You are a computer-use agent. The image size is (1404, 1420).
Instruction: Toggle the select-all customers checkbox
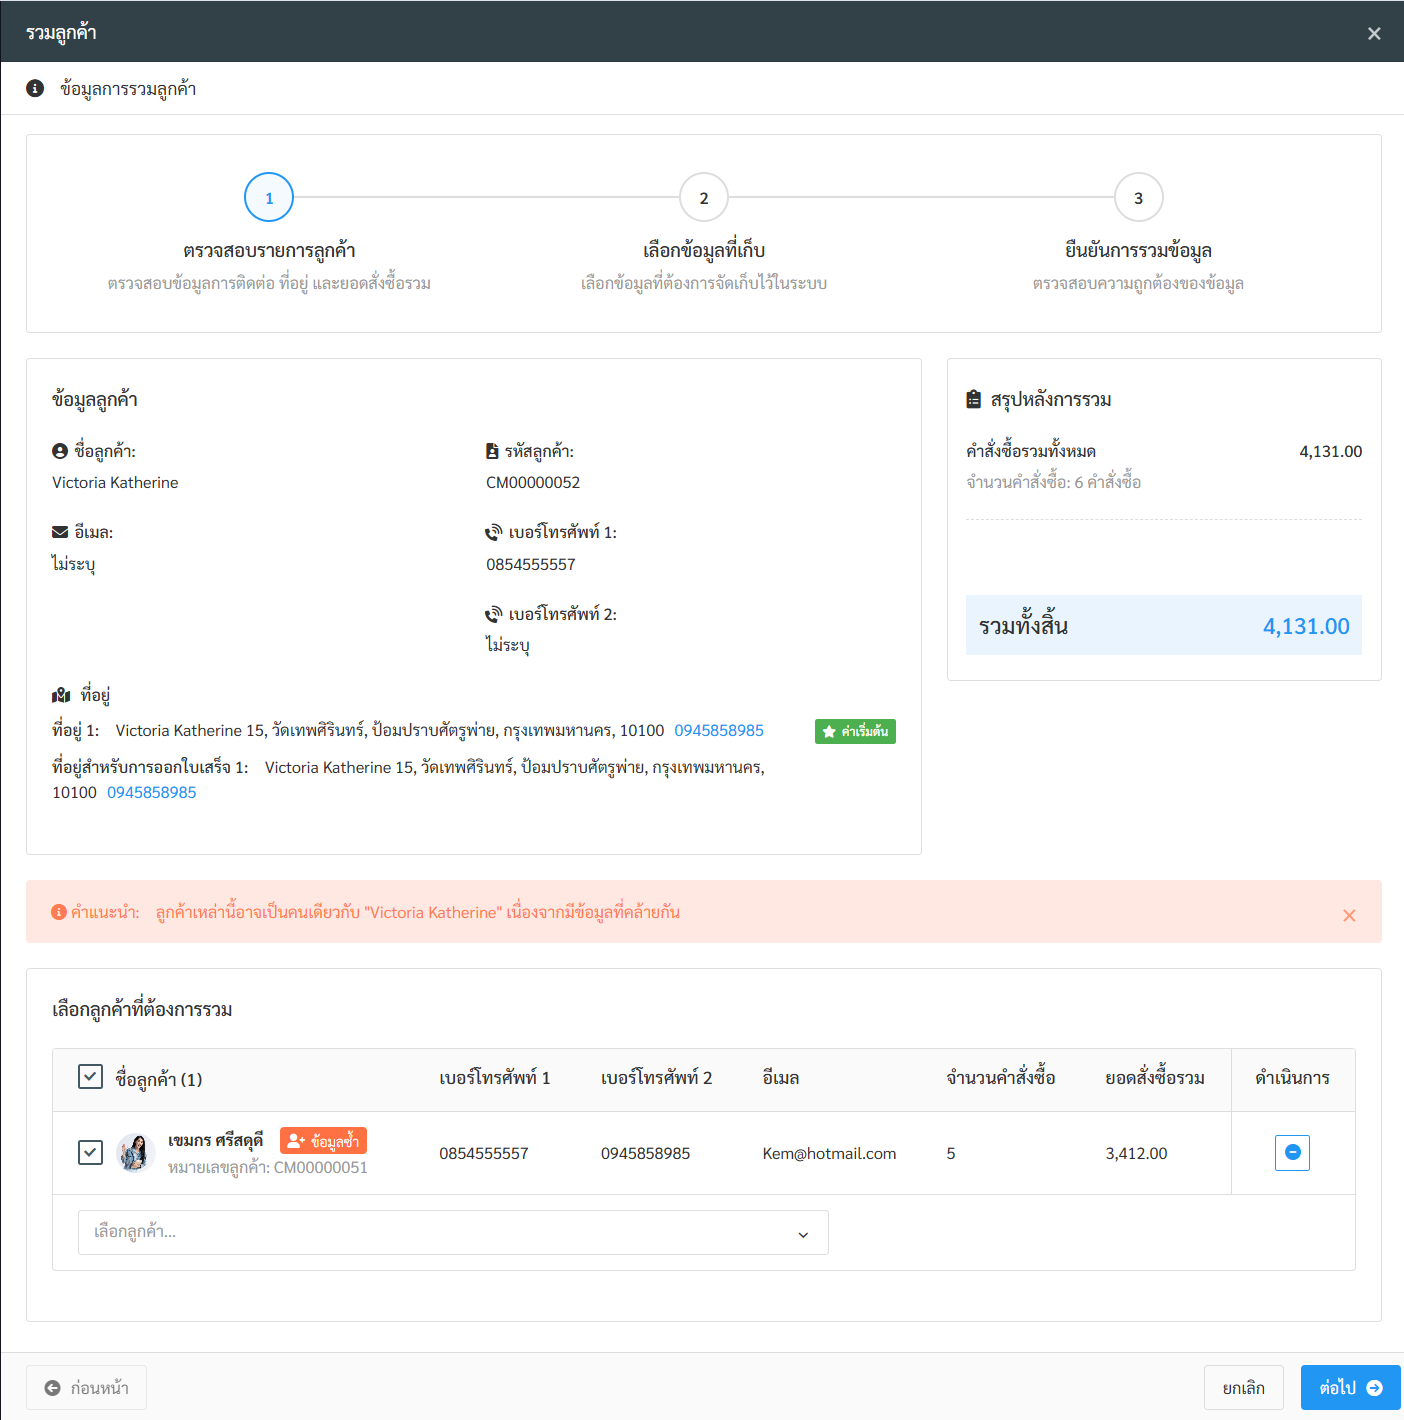pos(90,1077)
